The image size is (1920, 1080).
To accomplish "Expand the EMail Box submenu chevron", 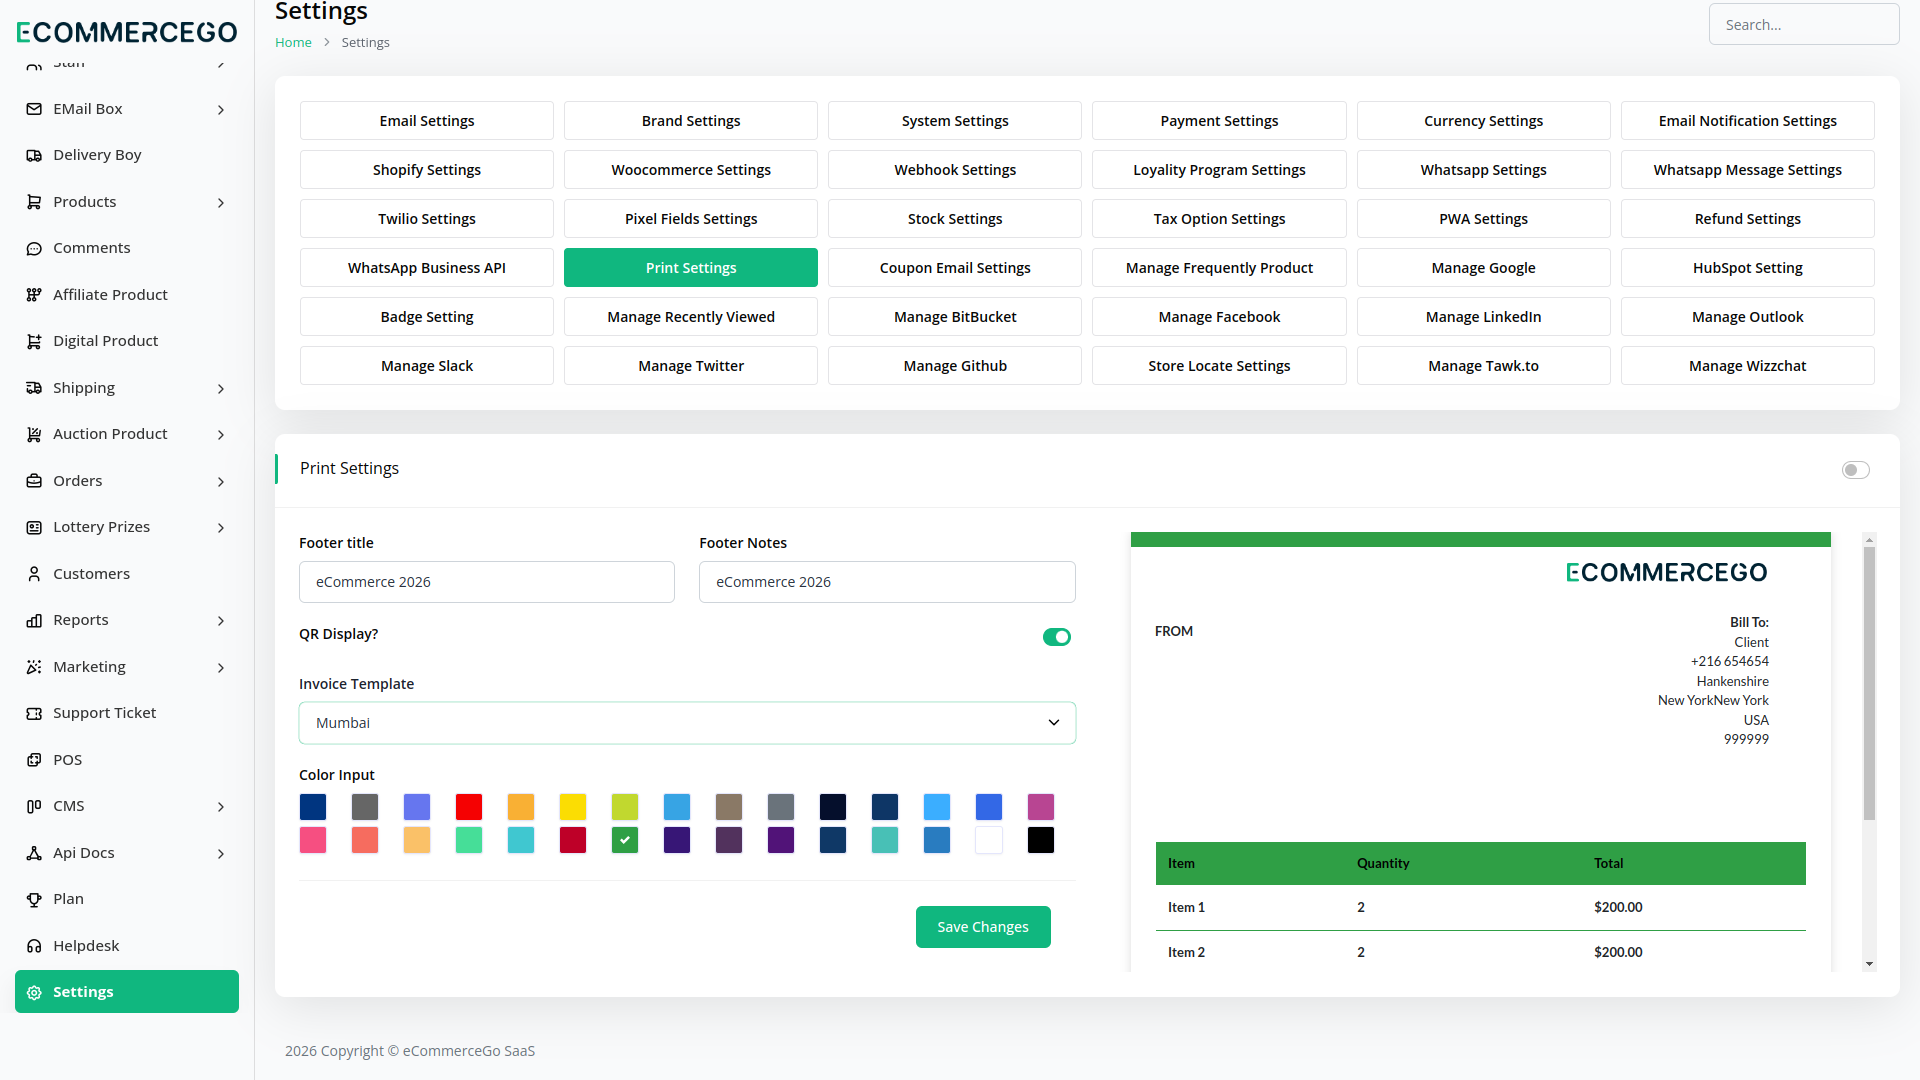I will coord(221,110).
